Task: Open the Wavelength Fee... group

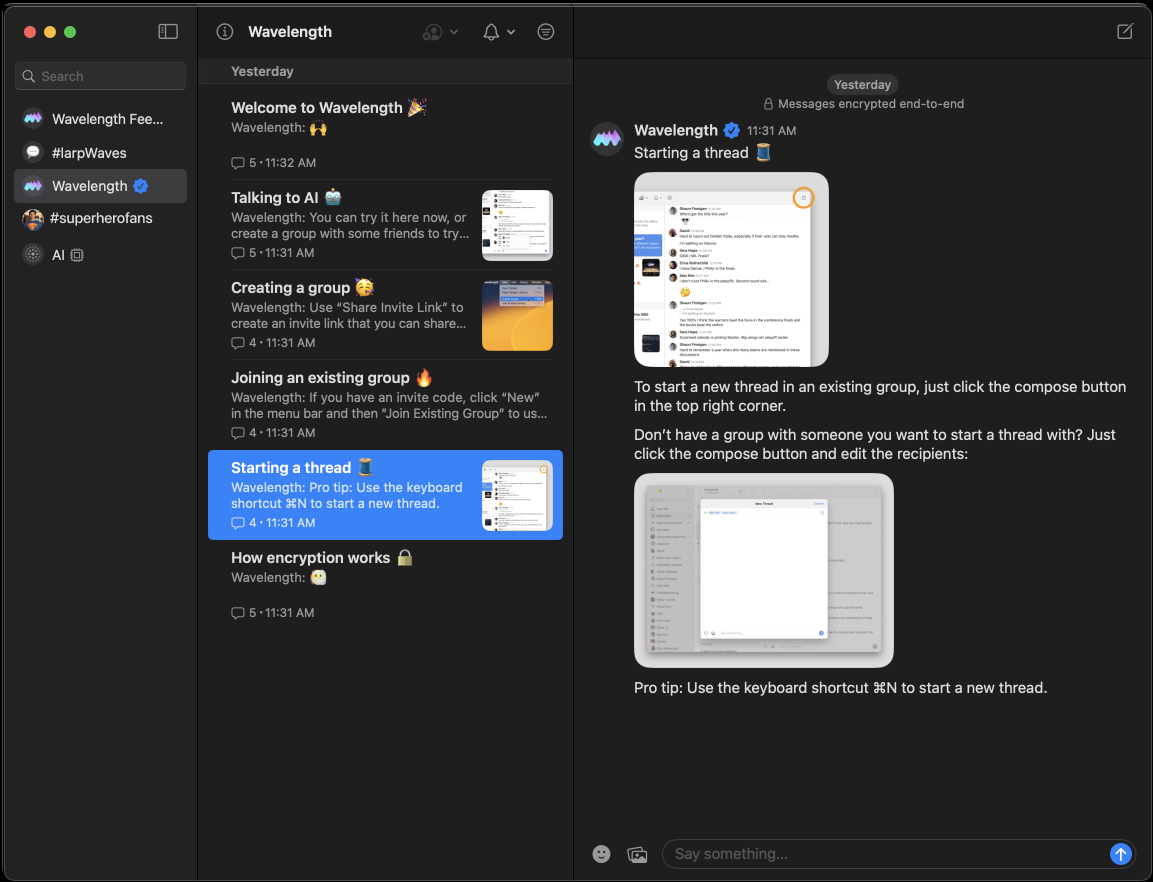Action: point(101,118)
